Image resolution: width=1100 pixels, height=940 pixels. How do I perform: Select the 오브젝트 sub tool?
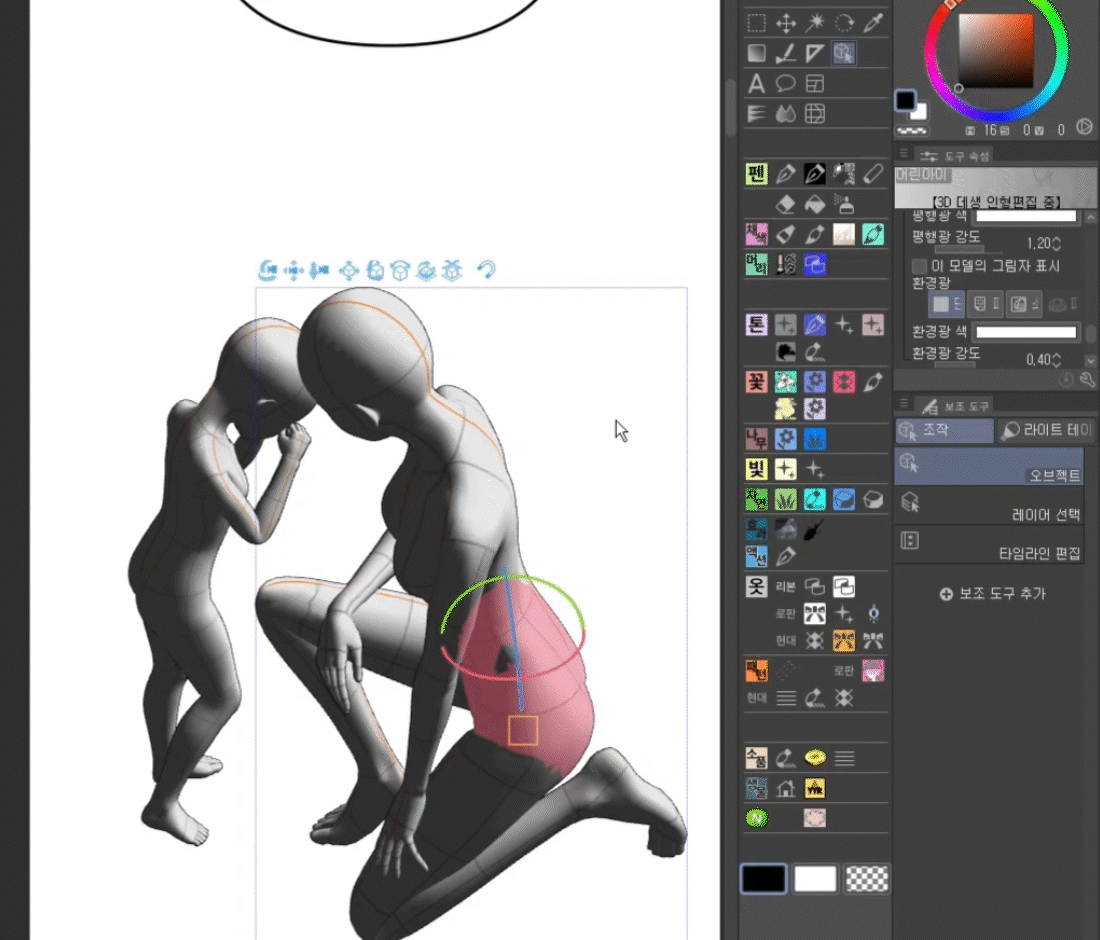[x=989, y=466]
